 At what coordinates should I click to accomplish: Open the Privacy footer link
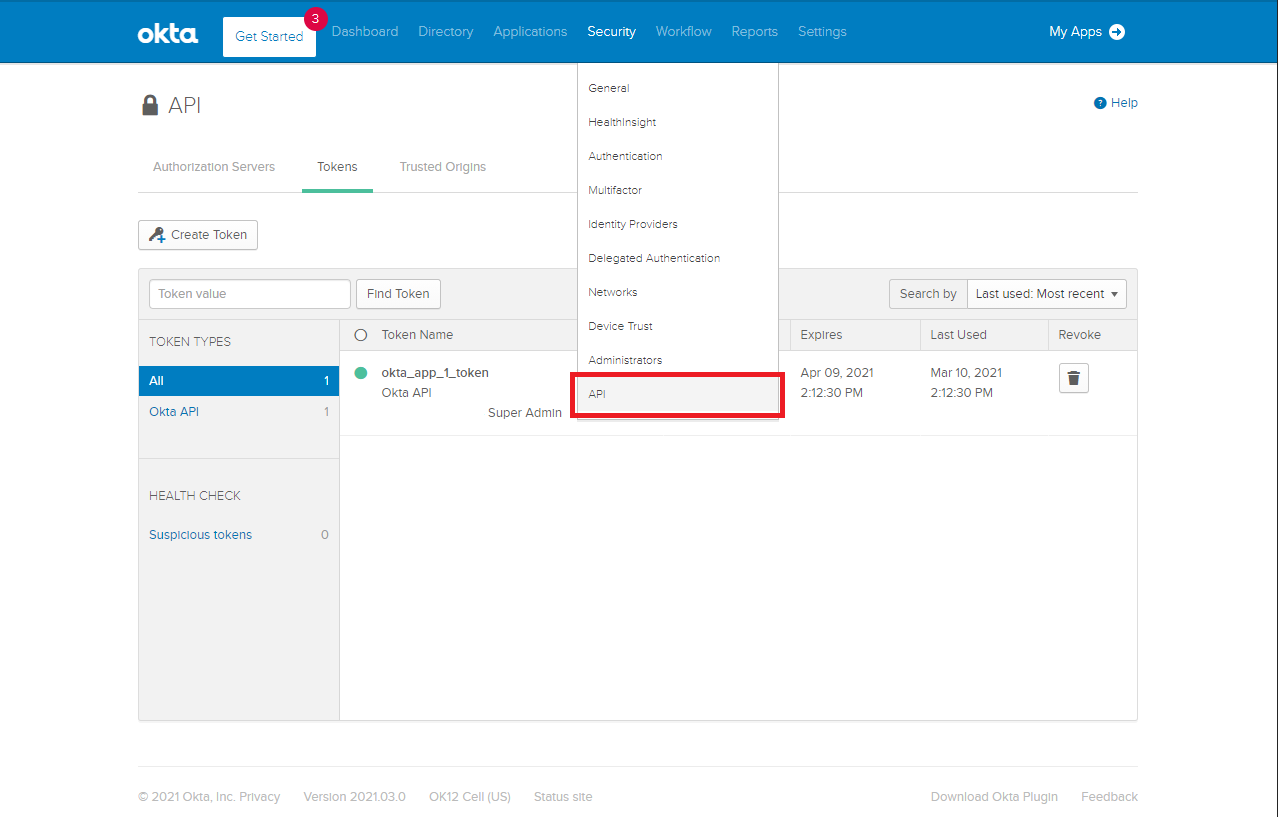[259, 797]
